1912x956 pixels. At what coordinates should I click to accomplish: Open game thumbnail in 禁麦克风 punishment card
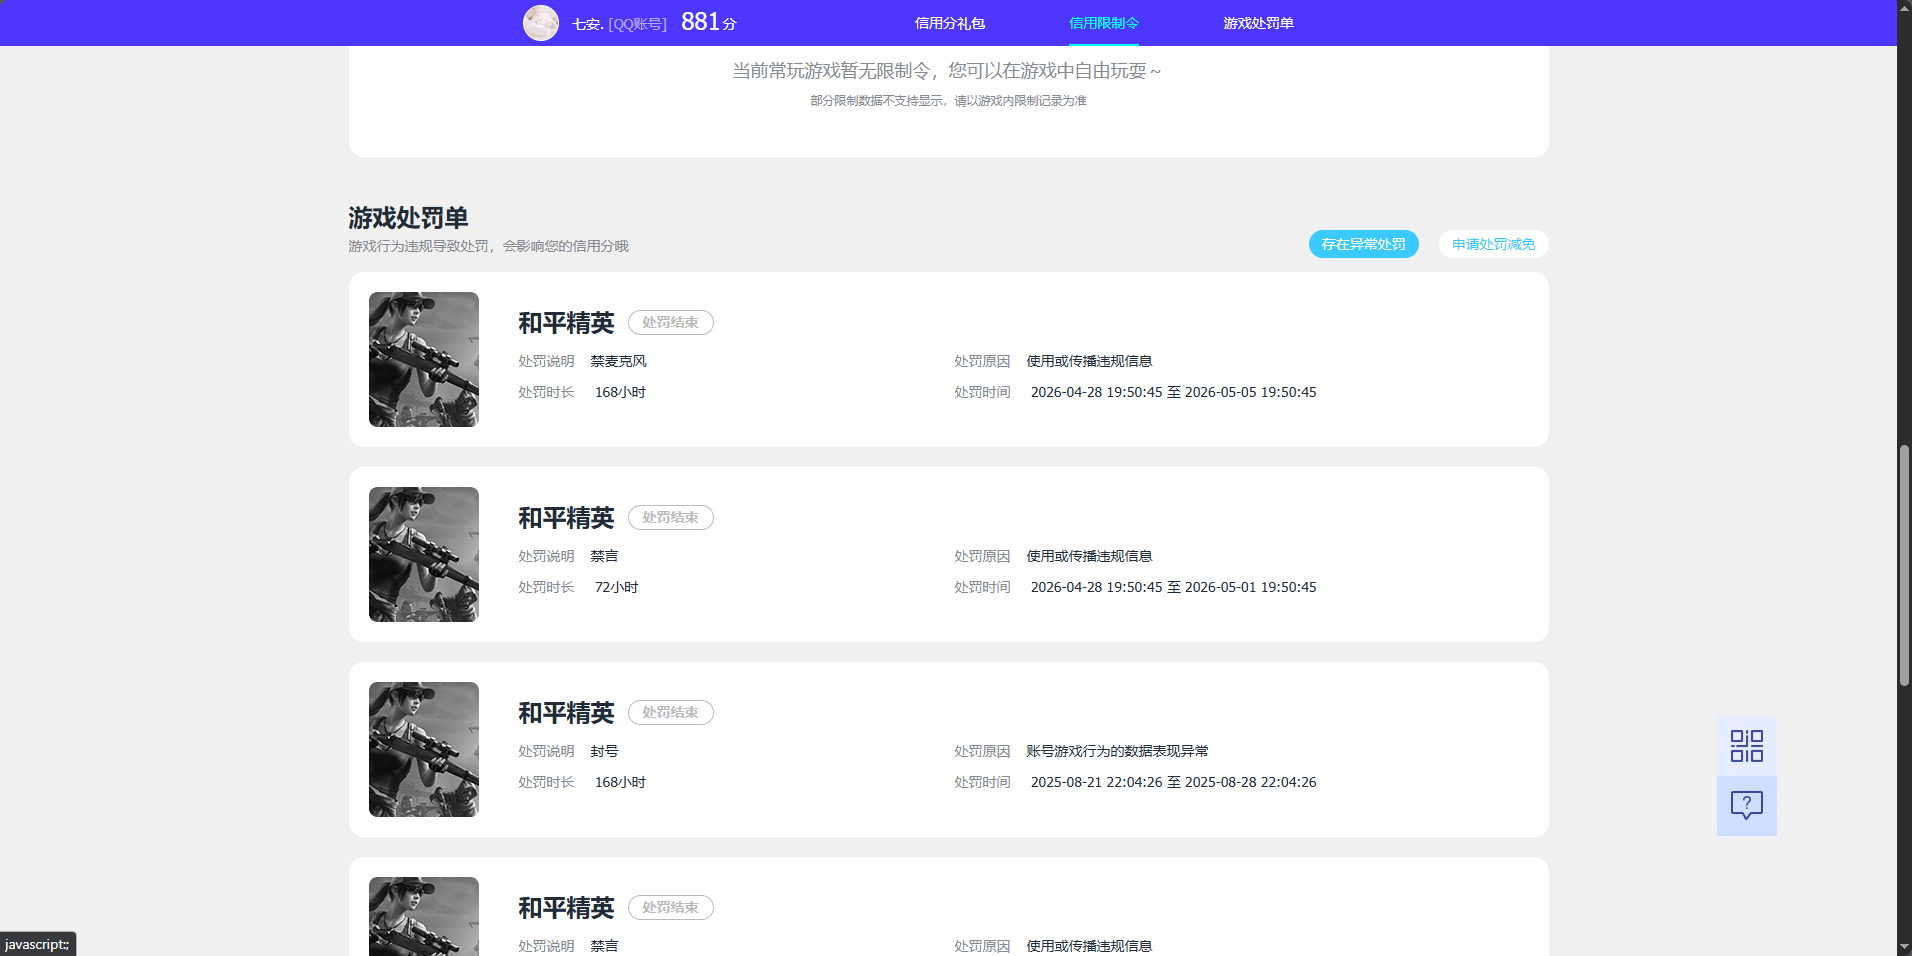(x=424, y=359)
